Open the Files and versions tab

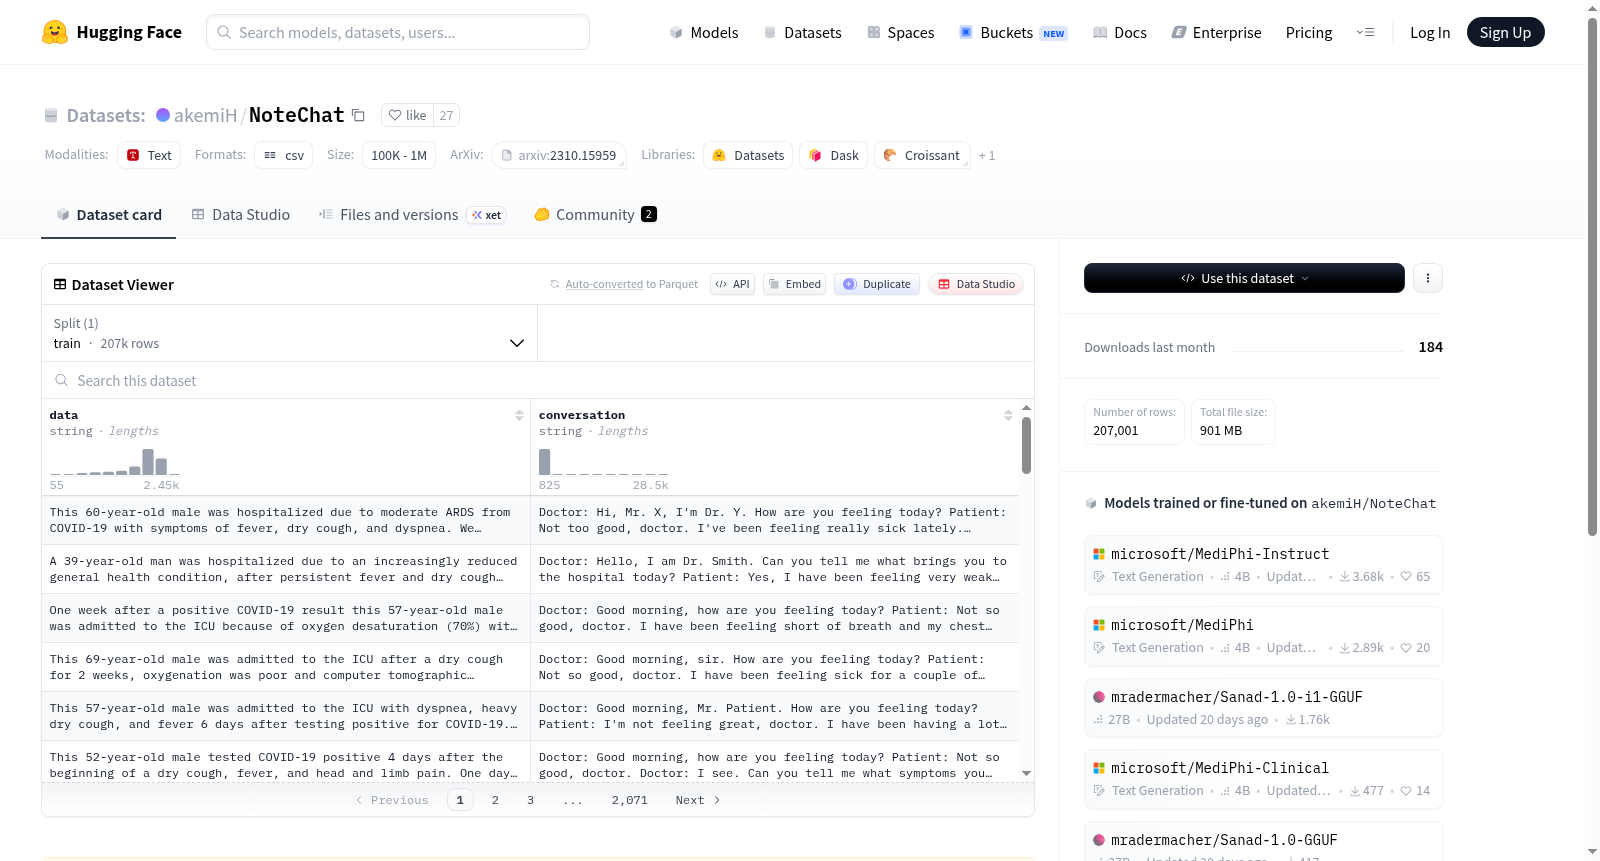(411, 215)
